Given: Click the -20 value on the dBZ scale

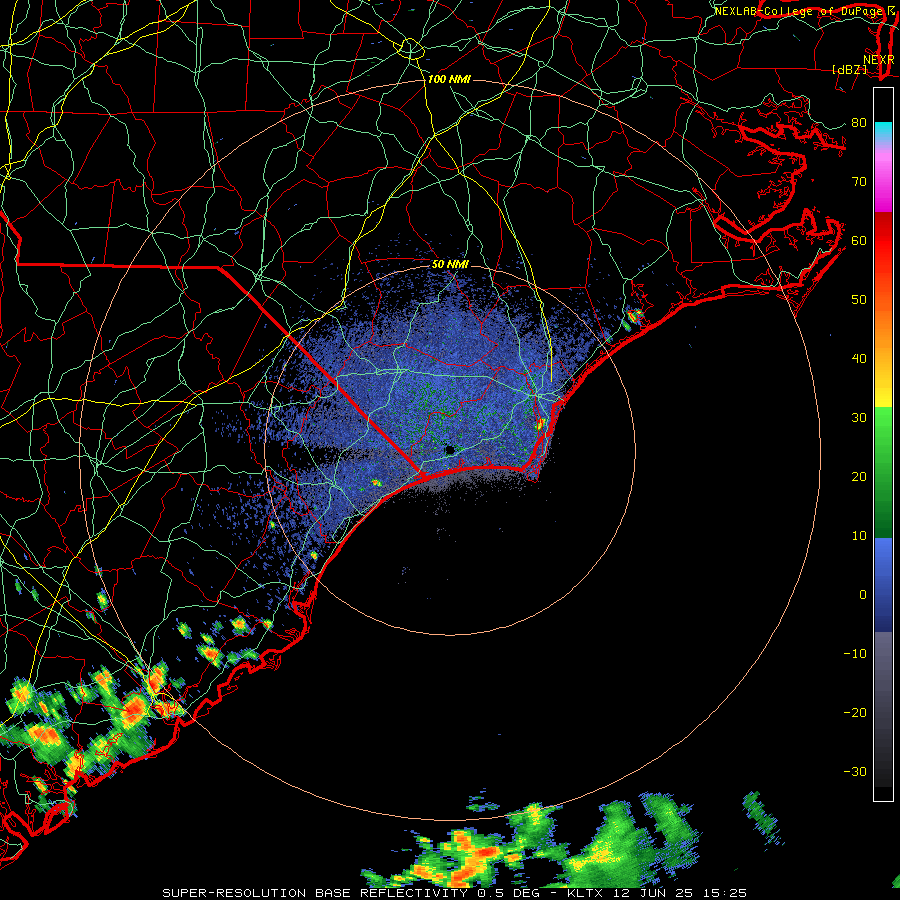Looking at the screenshot, I should (855, 713).
